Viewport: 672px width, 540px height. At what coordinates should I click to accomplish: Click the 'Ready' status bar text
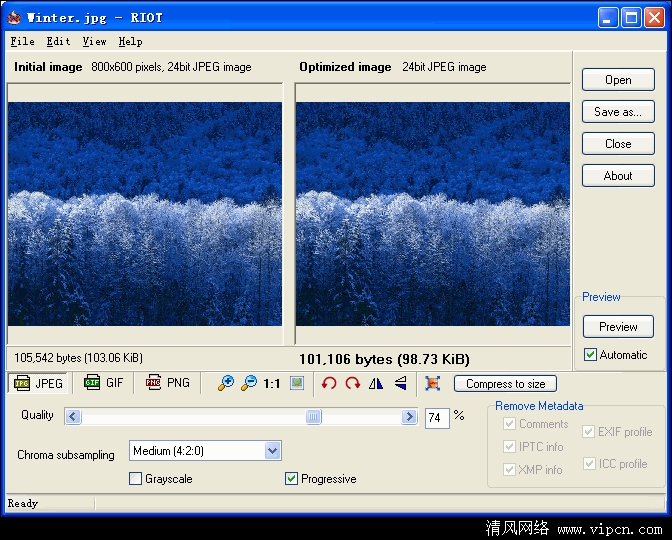click(23, 503)
